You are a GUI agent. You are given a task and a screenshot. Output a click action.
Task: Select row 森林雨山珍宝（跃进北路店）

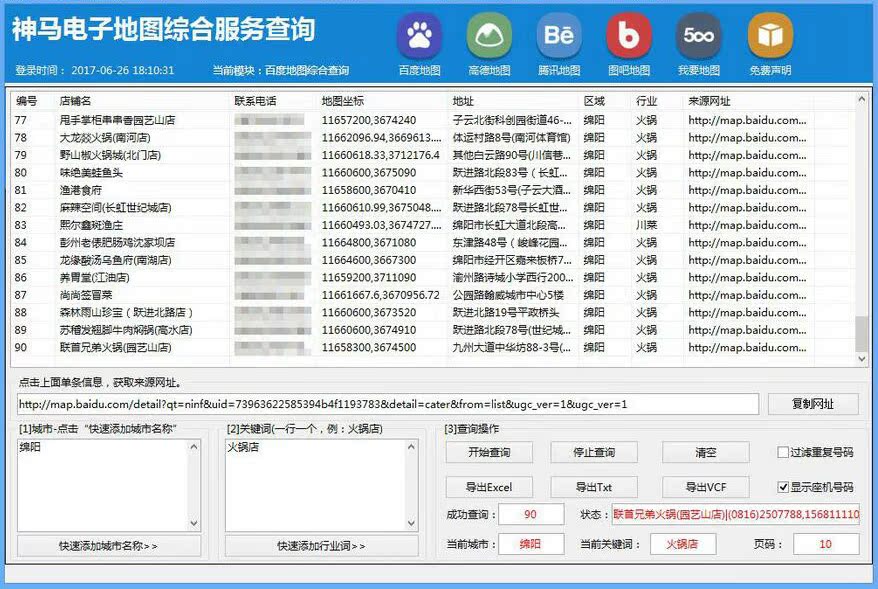pyautogui.click(x=433, y=312)
